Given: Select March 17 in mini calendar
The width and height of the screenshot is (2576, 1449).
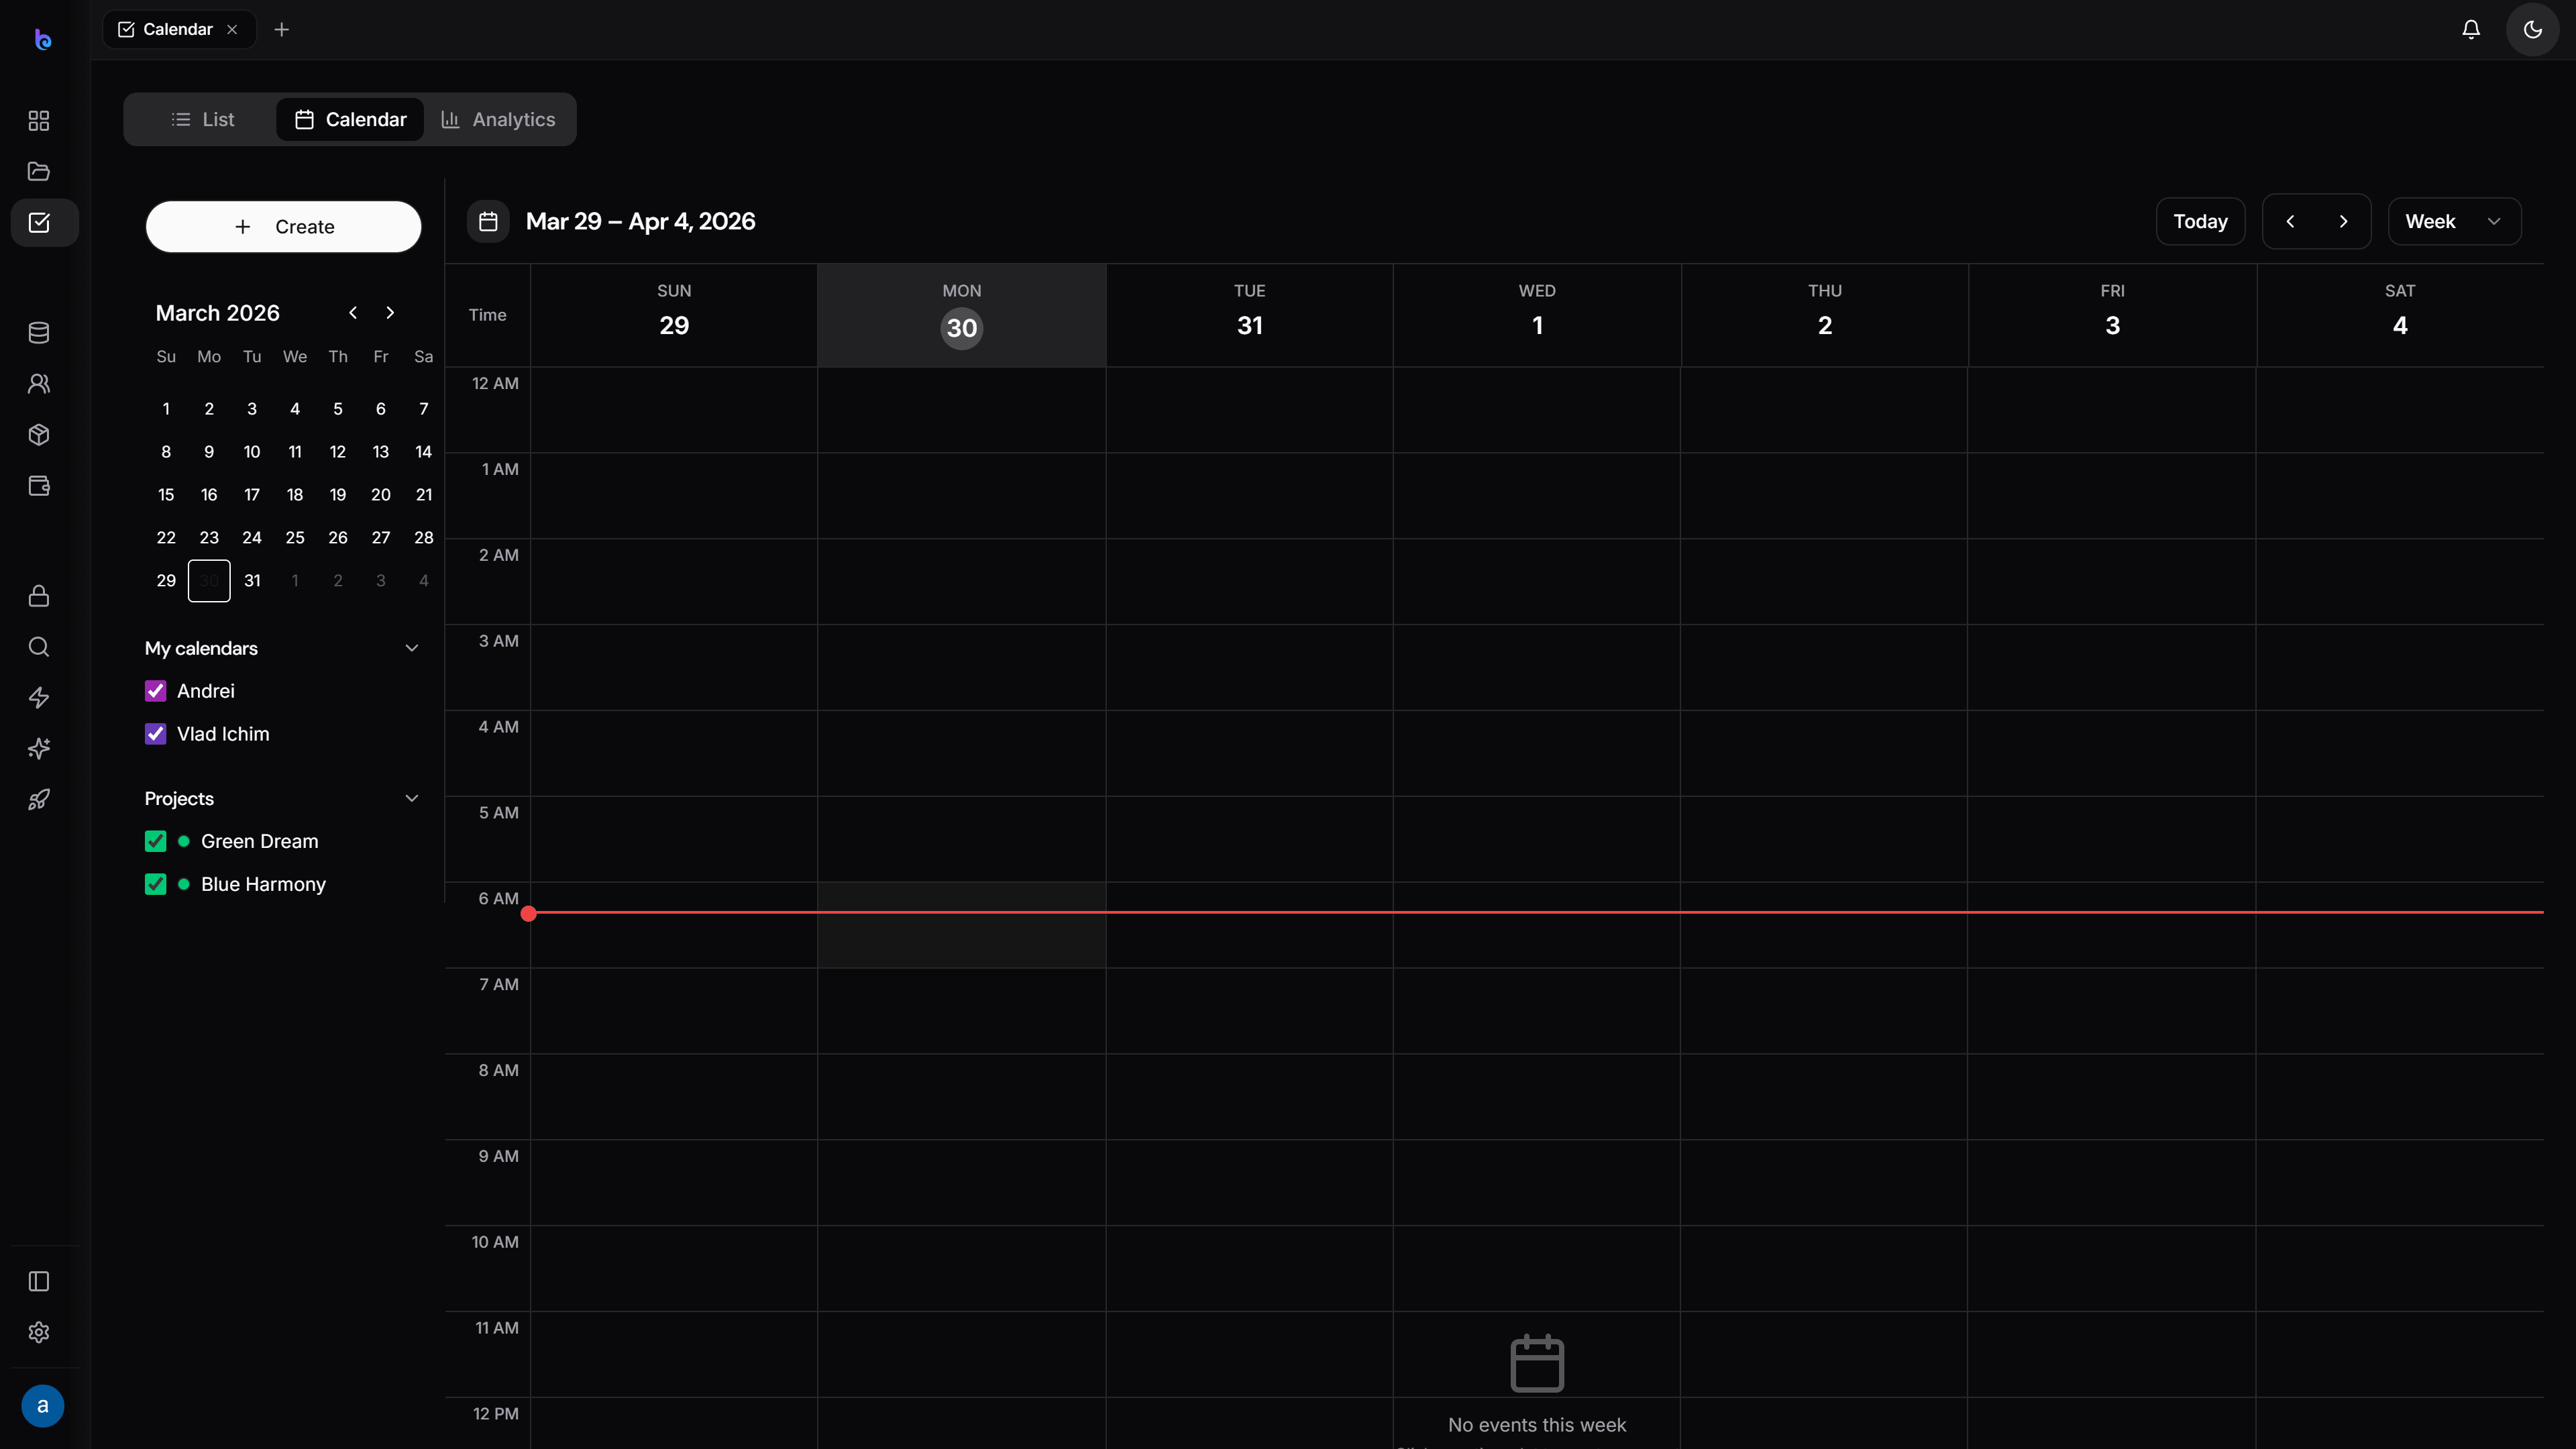Looking at the screenshot, I should (x=252, y=495).
